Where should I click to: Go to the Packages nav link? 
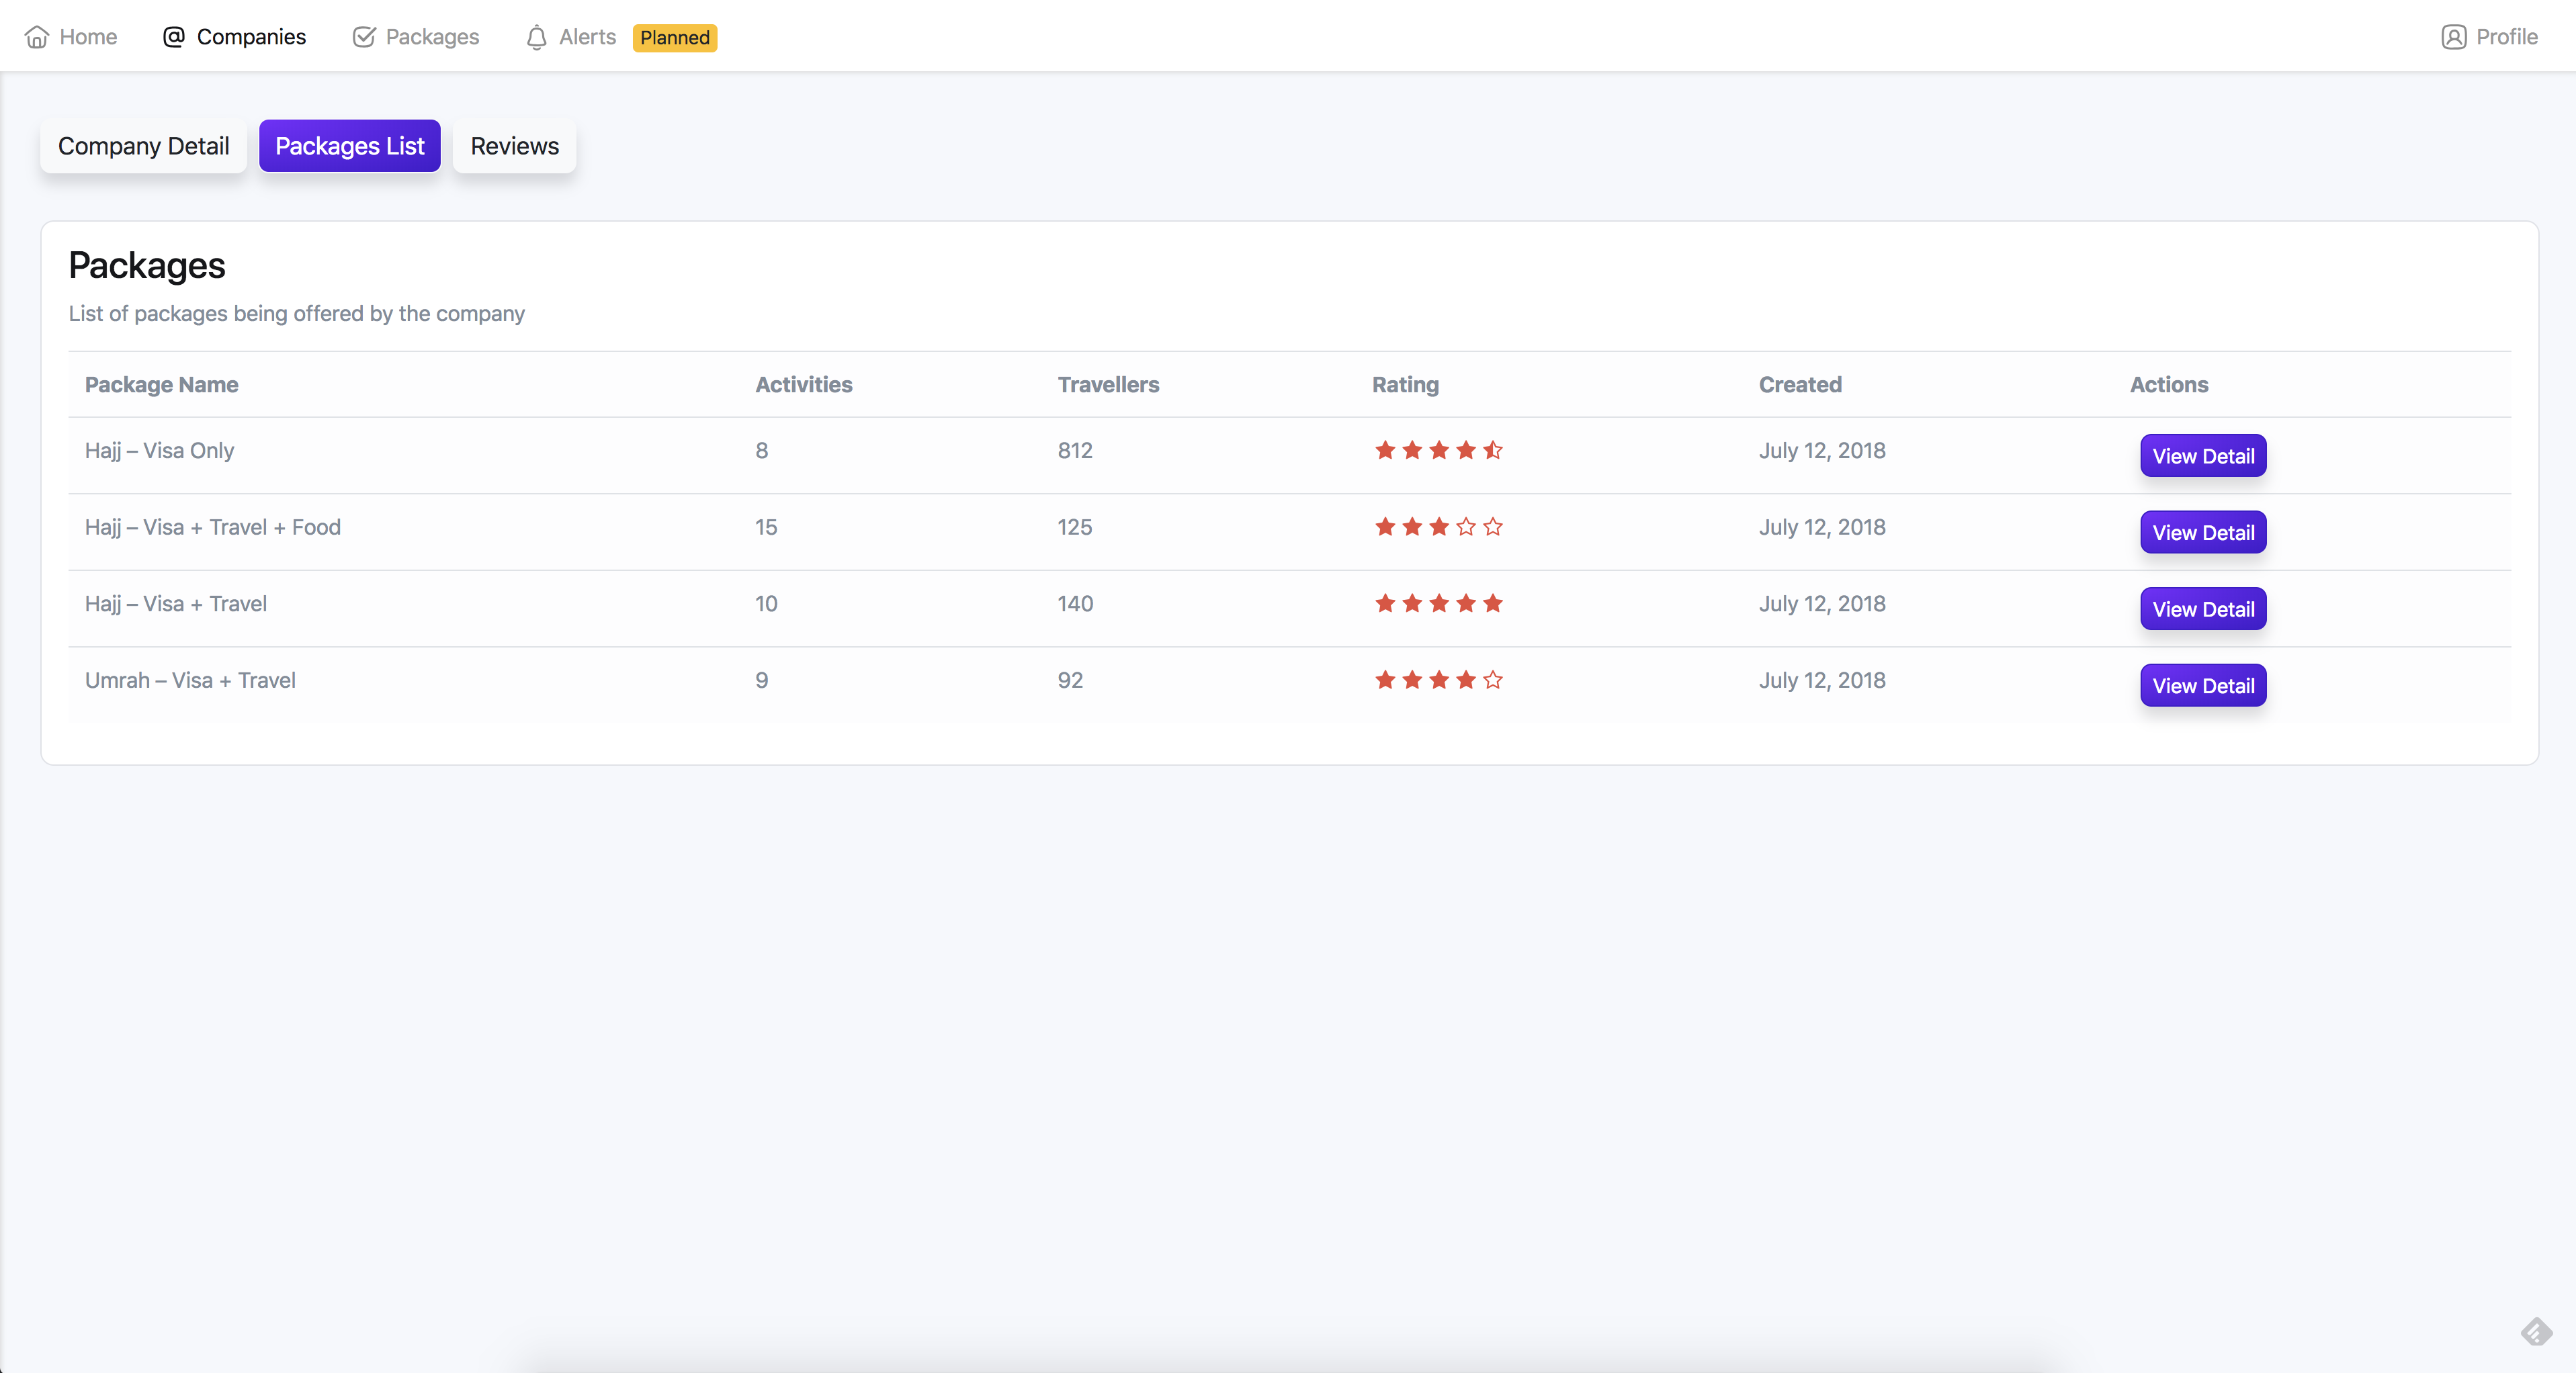tap(432, 37)
